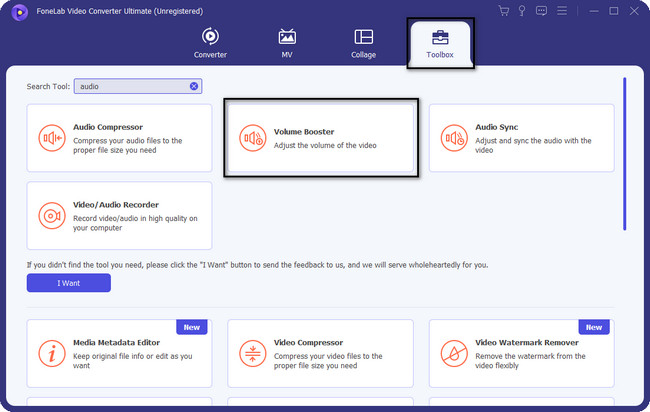The width and height of the screenshot is (650, 412).
Task: Click the Volume Booster icon
Action: [253, 138]
